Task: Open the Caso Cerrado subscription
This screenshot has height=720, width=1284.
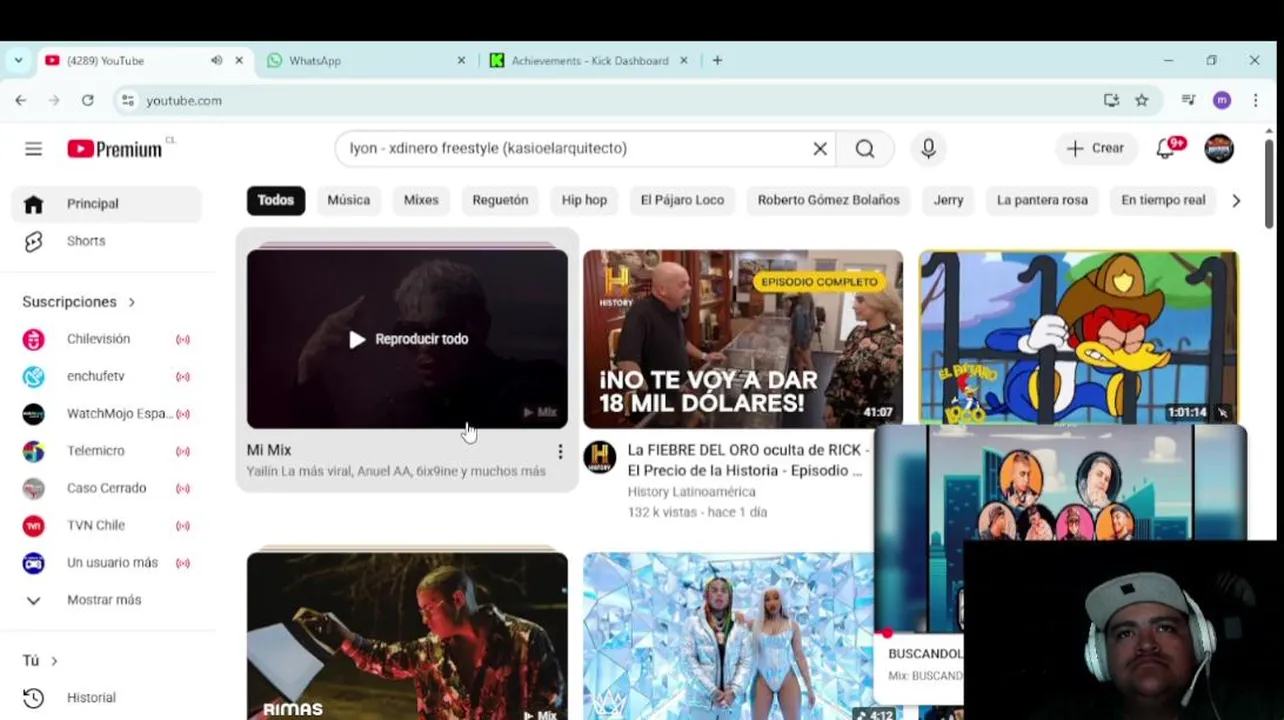Action: tap(106, 488)
